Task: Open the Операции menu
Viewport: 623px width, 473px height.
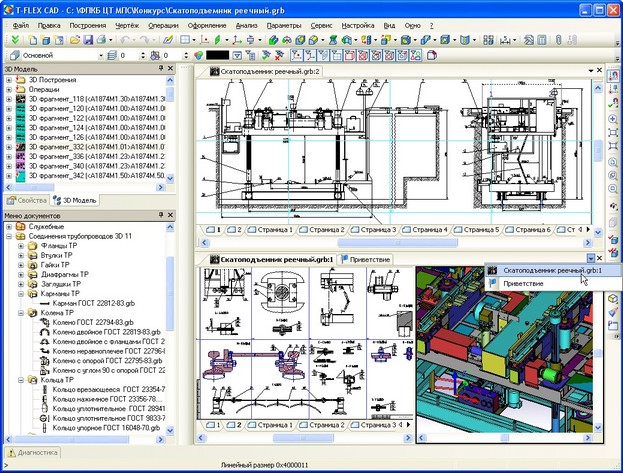Action: (x=163, y=25)
